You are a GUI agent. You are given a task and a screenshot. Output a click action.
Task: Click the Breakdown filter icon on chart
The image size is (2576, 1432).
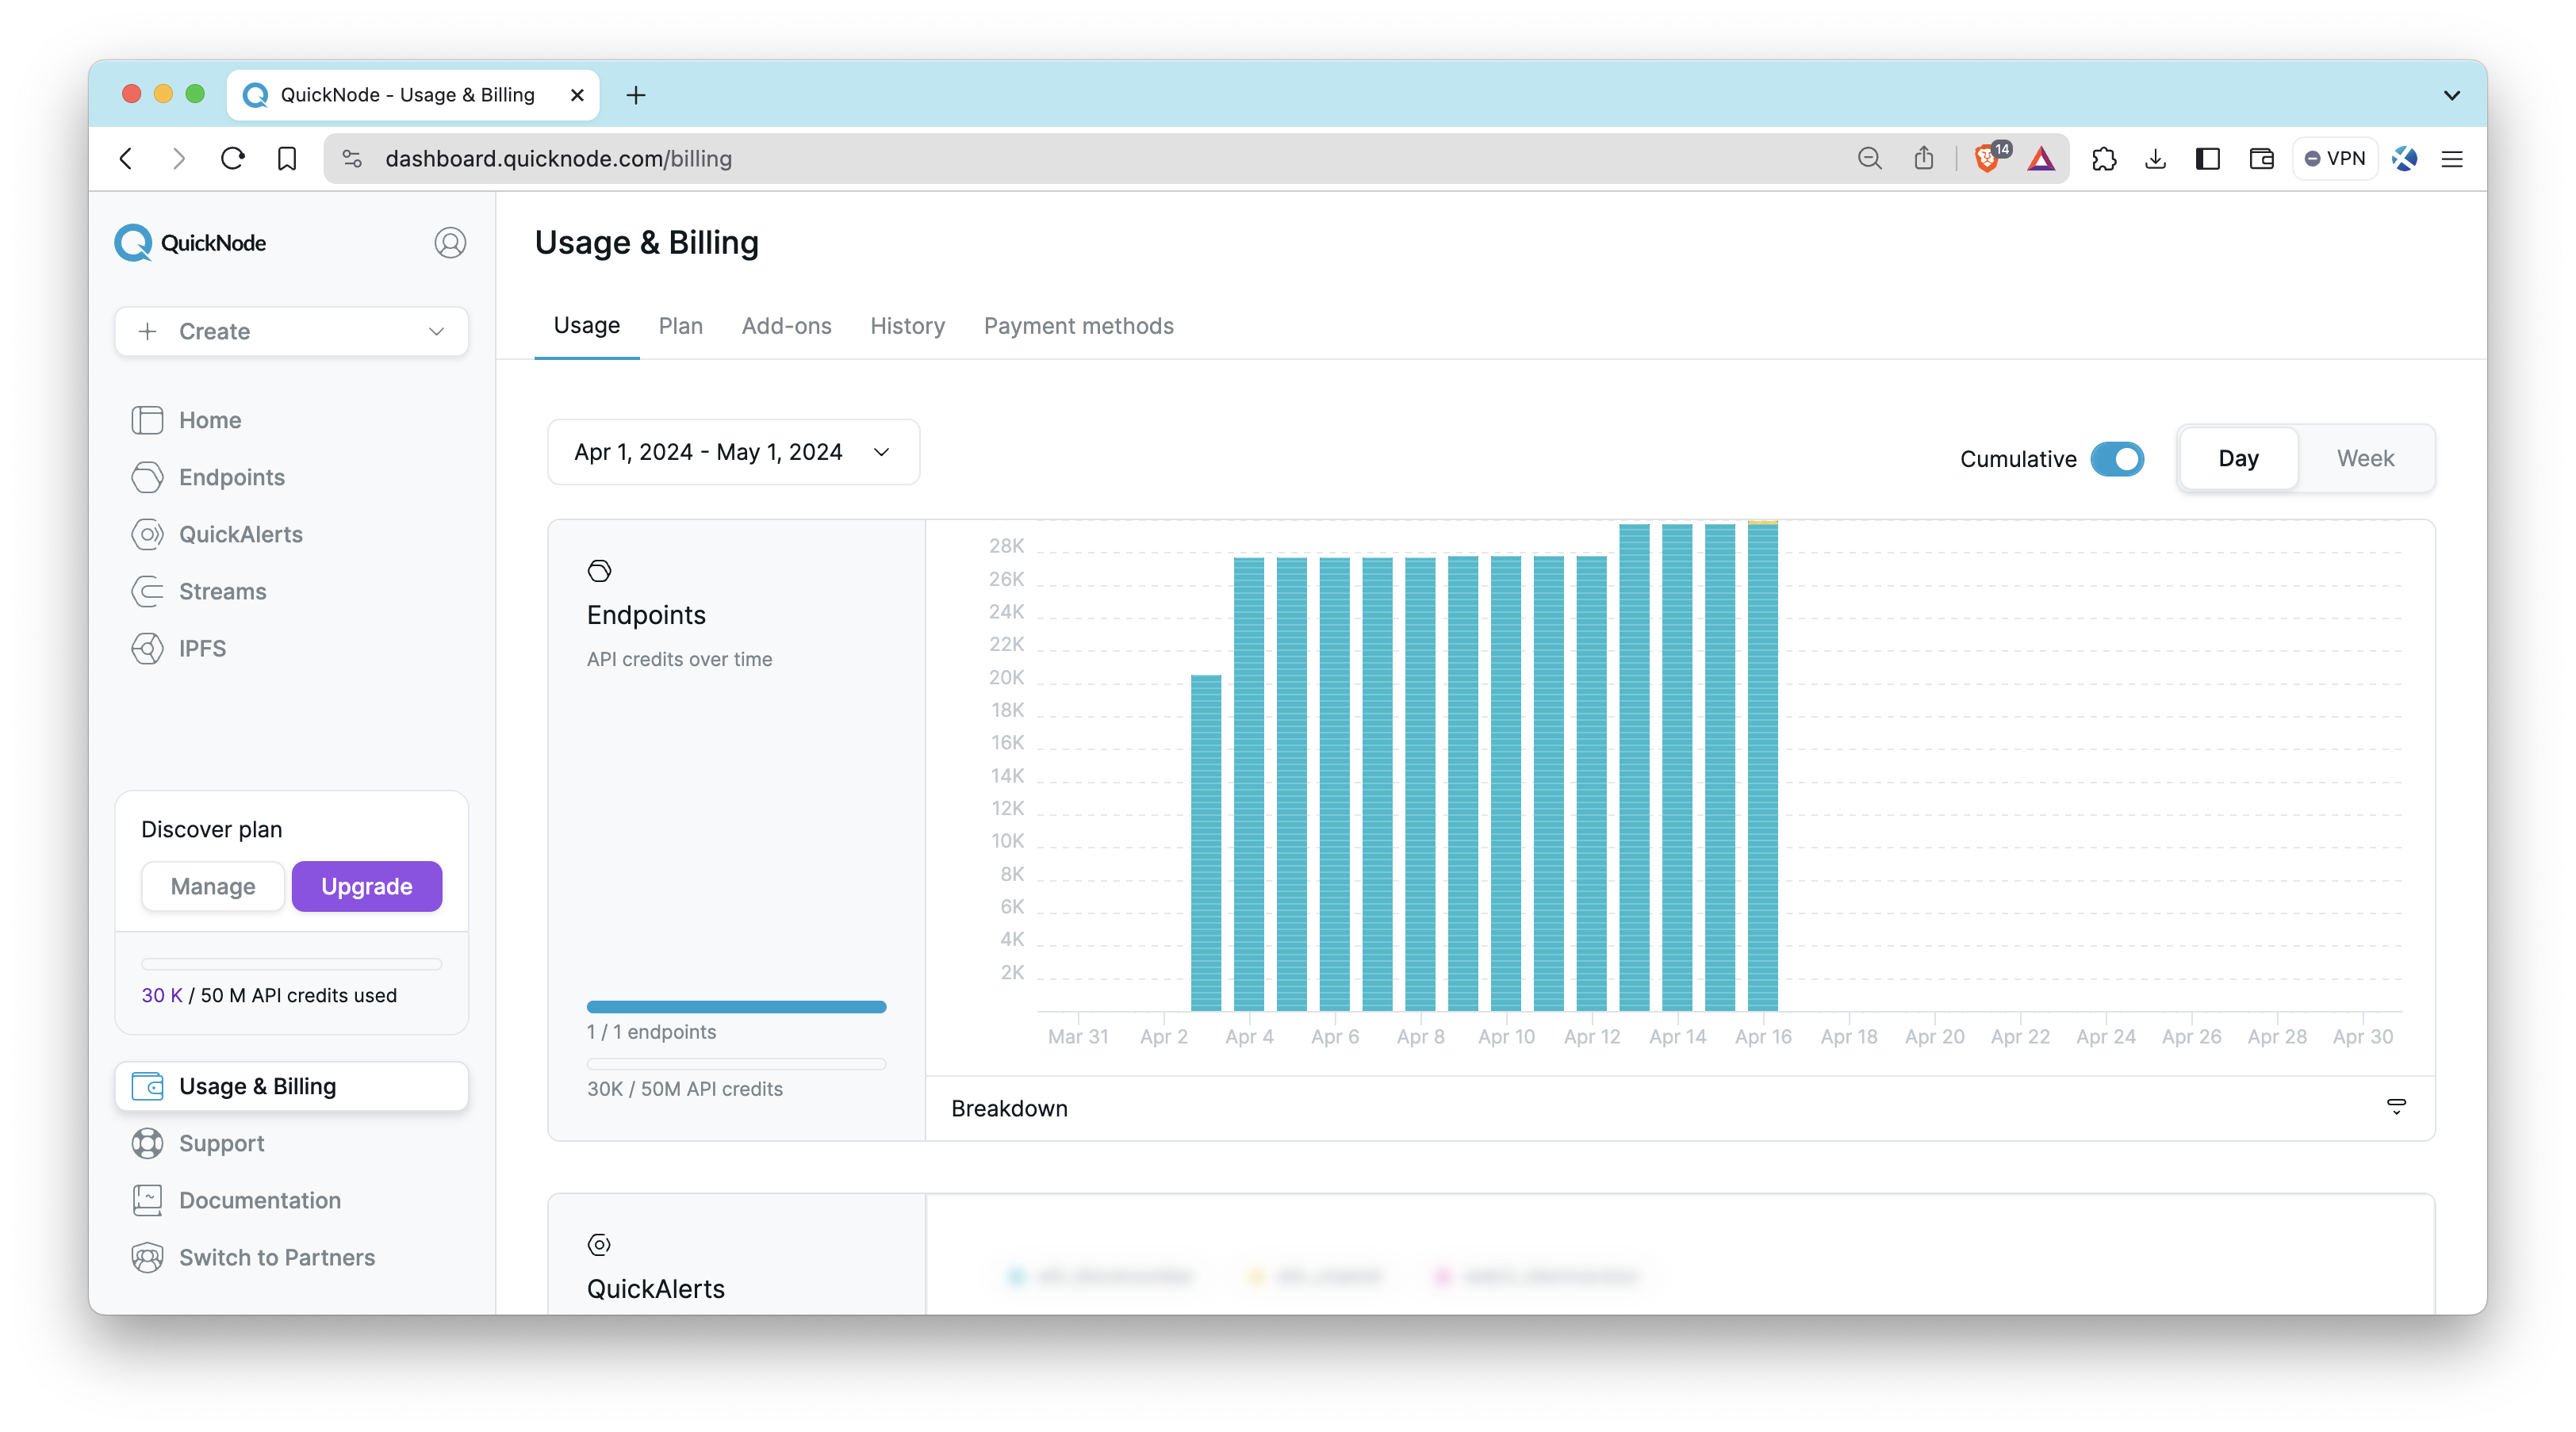tap(2396, 1106)
